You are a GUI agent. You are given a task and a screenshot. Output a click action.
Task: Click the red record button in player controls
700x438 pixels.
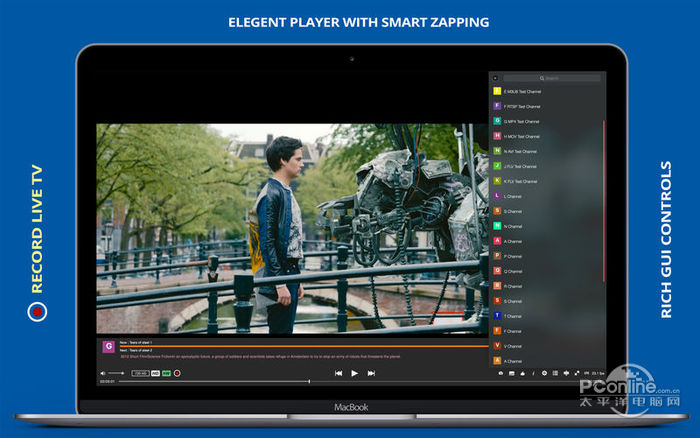click(177, 373)
